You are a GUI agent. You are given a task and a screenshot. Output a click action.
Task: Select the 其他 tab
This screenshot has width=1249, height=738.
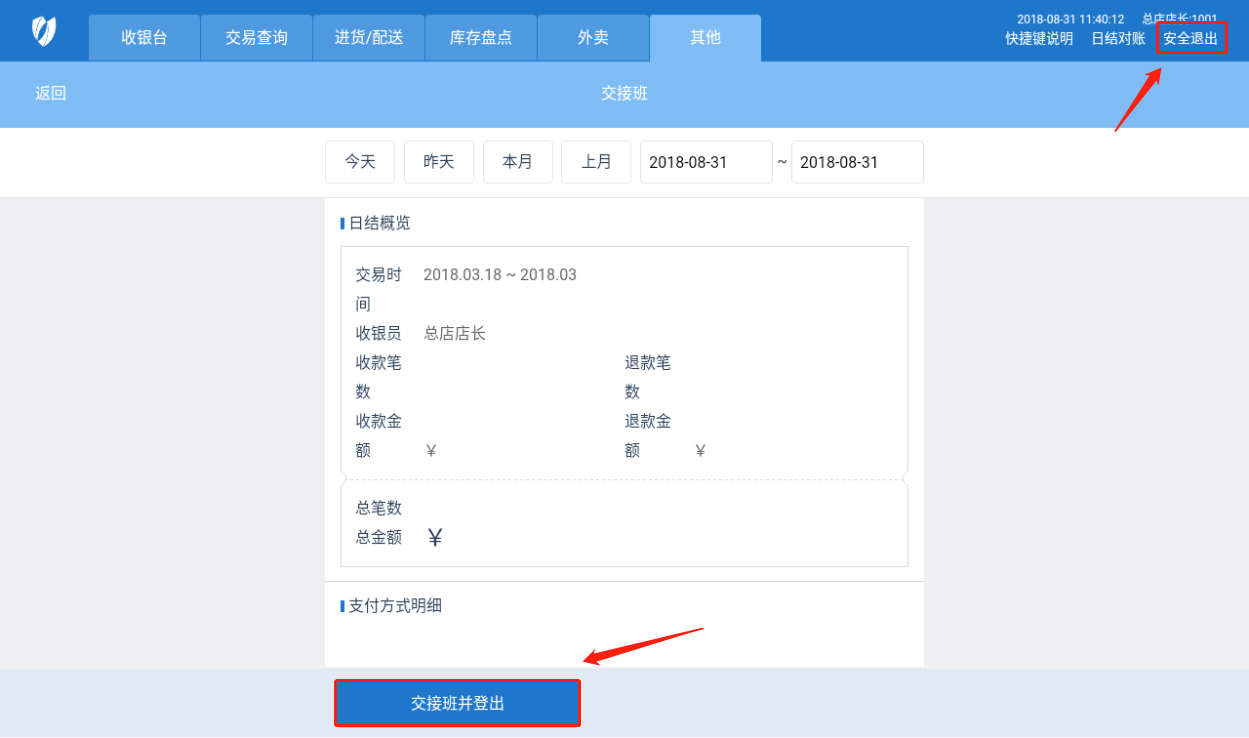point(705,38)
